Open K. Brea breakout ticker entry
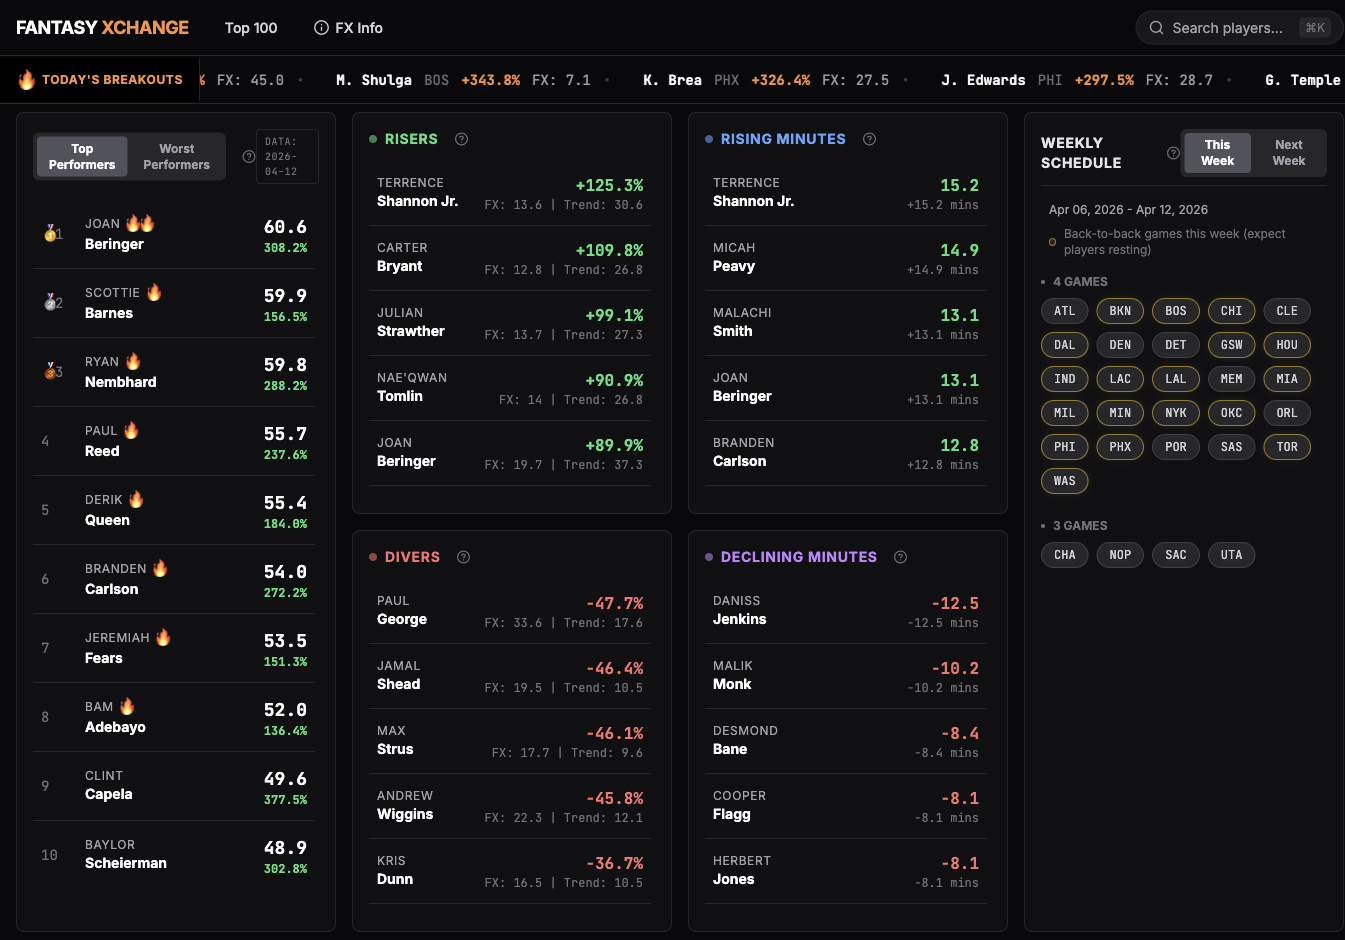Viewport: 1345px width, 940px height. pos(766,80)
